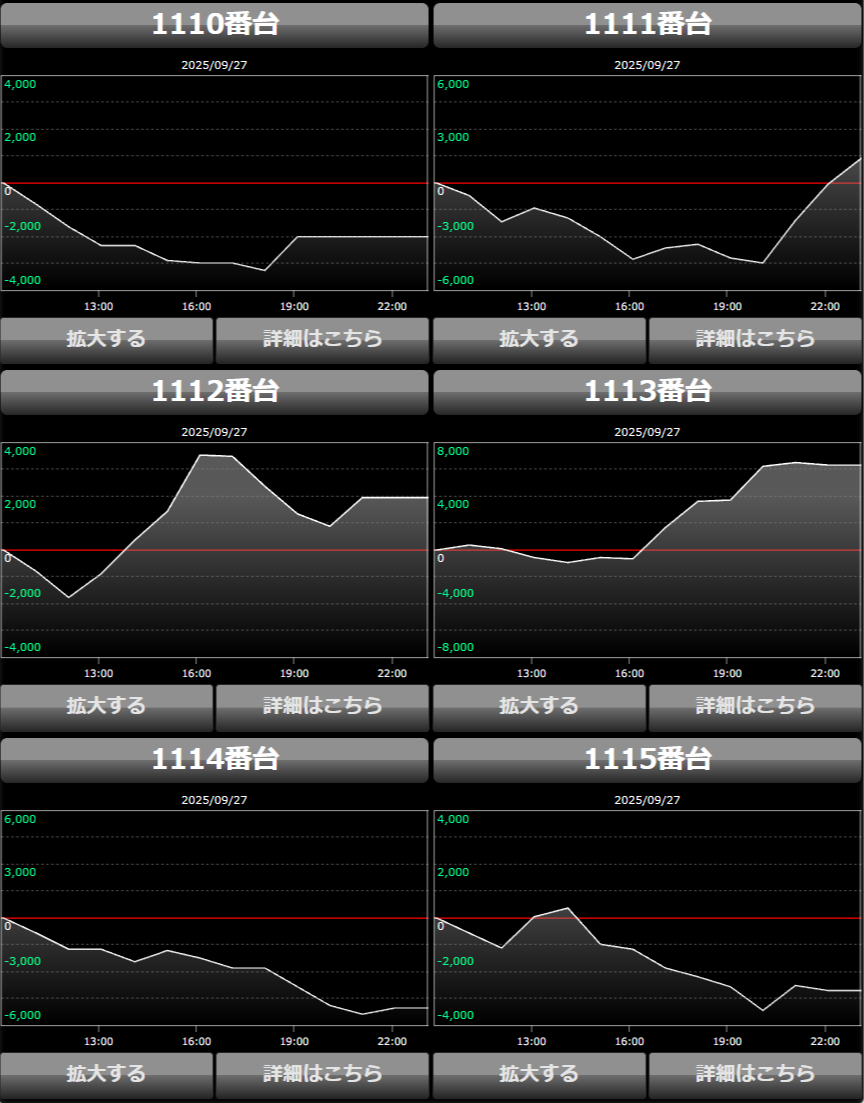Click the 16:00 time label under chart 1114
Viewport: 864px width, 1103px height.
click(196, 1042)
